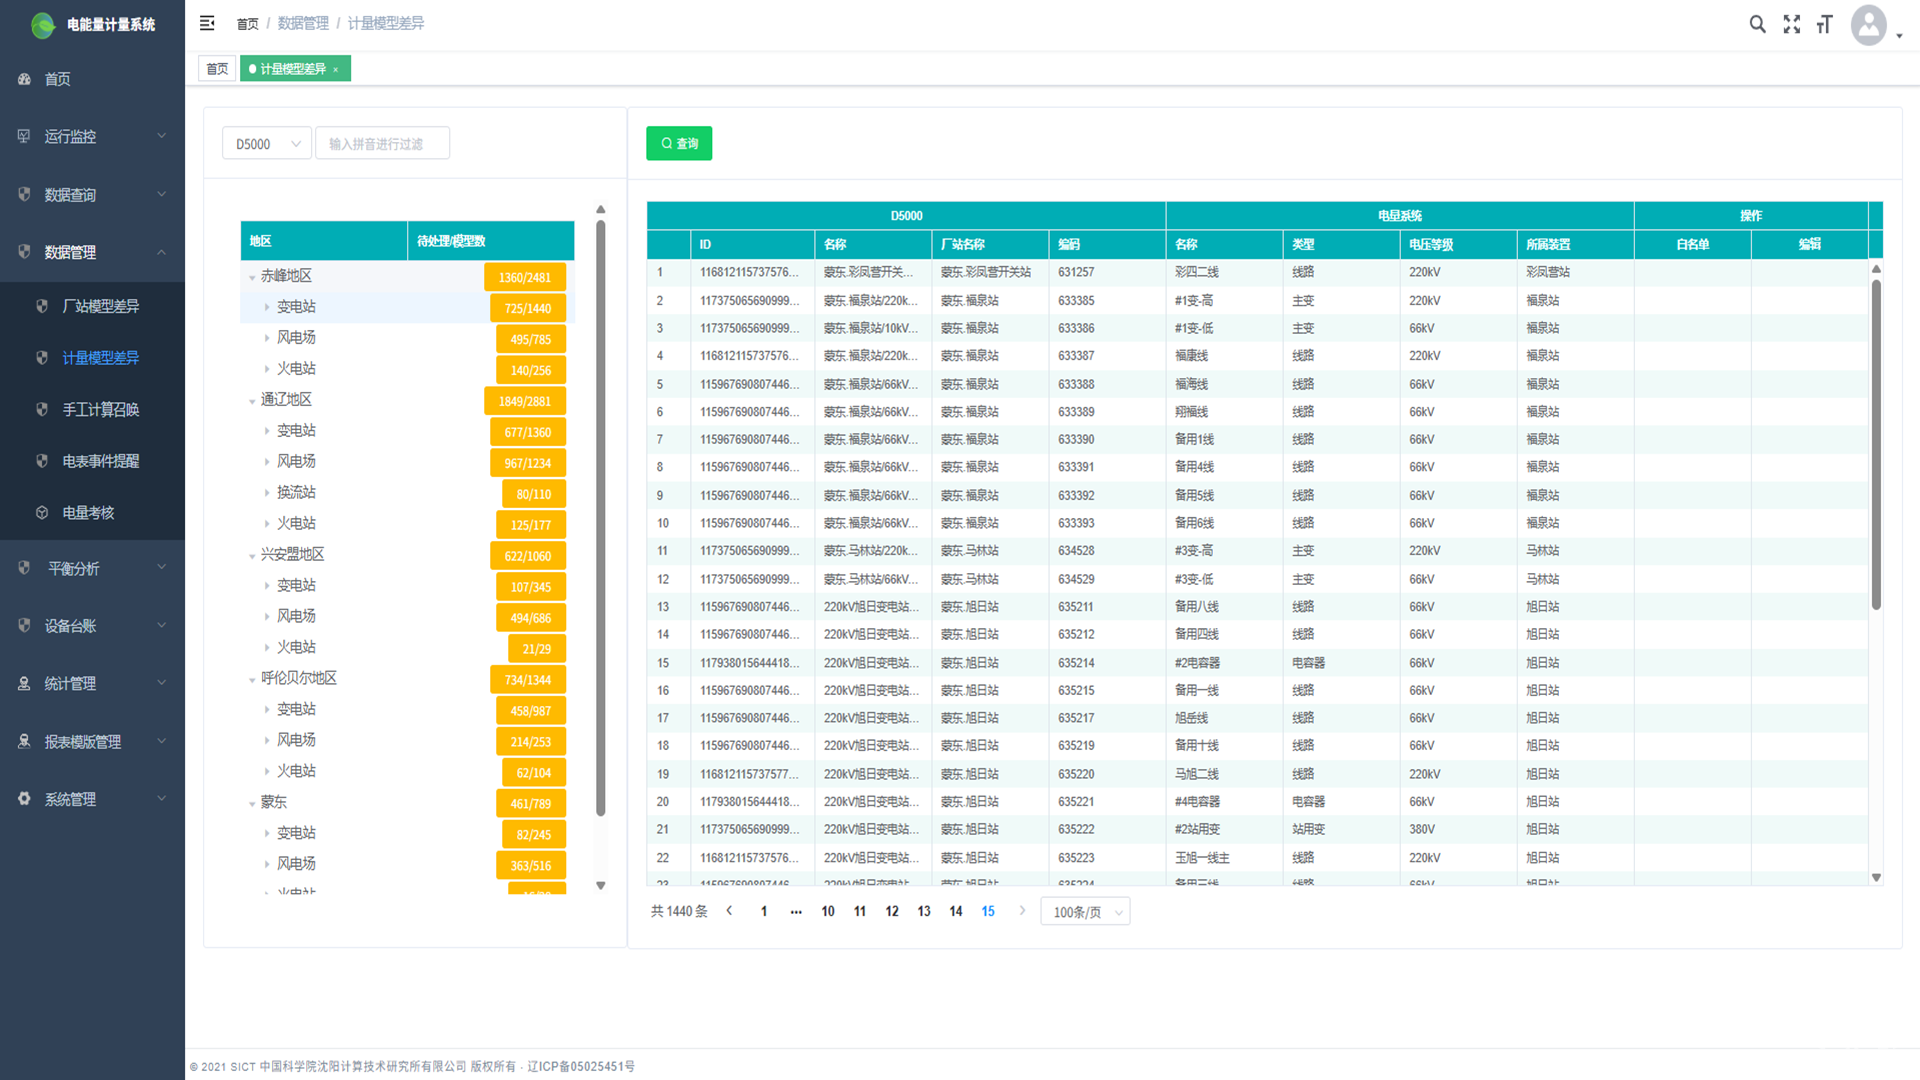Viewport: 1920px width, 1080px height.
Task: Close the 计量模型差异 tab
Action: tap(336, 69)
